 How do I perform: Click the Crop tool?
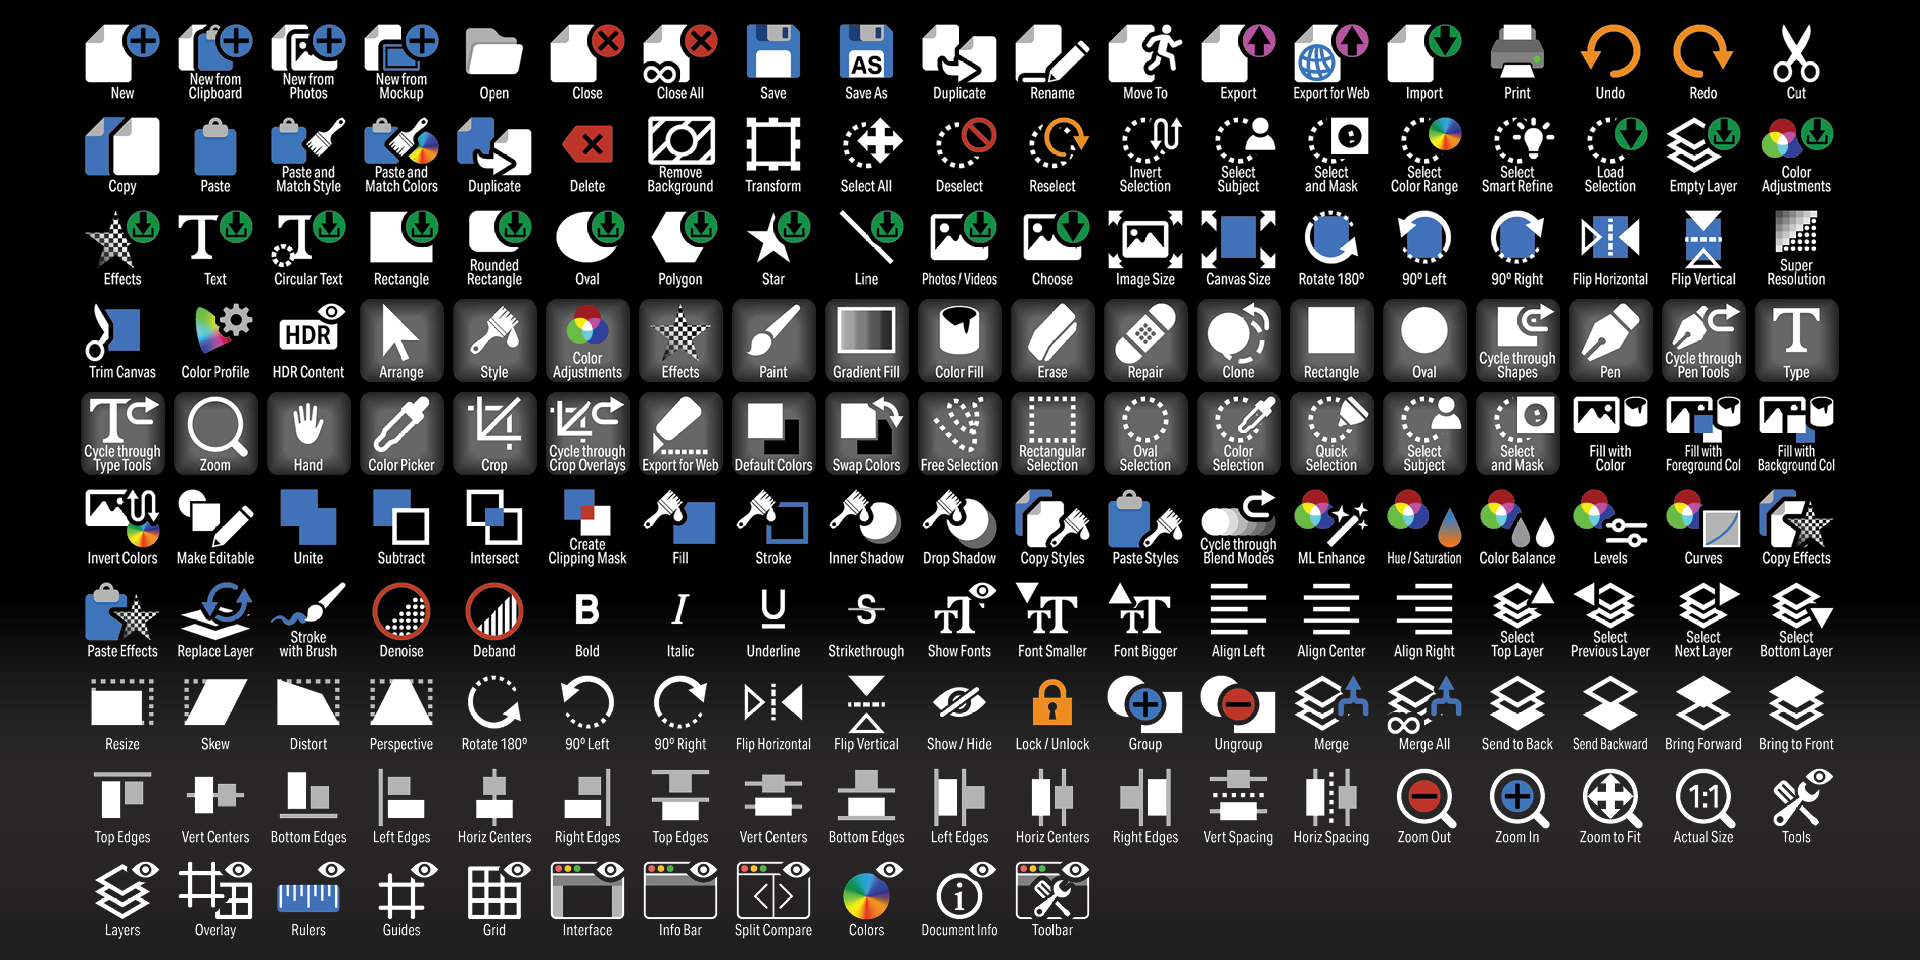494,434
